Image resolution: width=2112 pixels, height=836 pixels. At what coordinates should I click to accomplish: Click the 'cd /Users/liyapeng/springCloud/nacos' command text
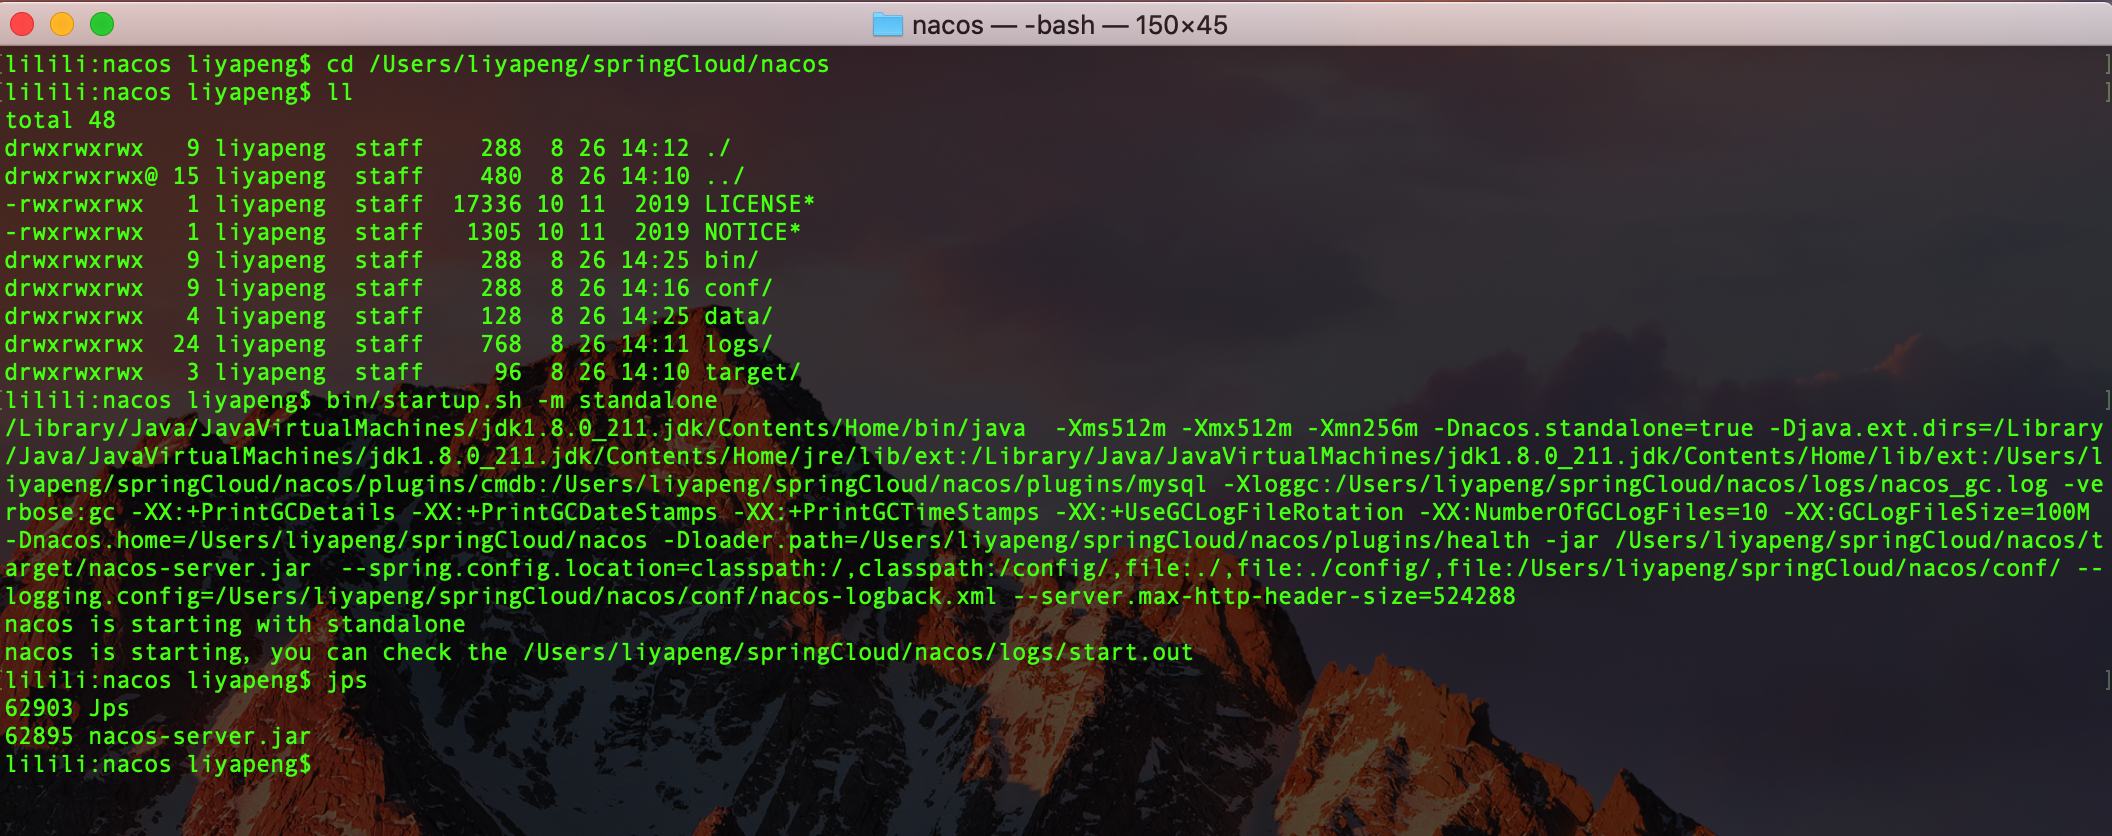[578, 64]
